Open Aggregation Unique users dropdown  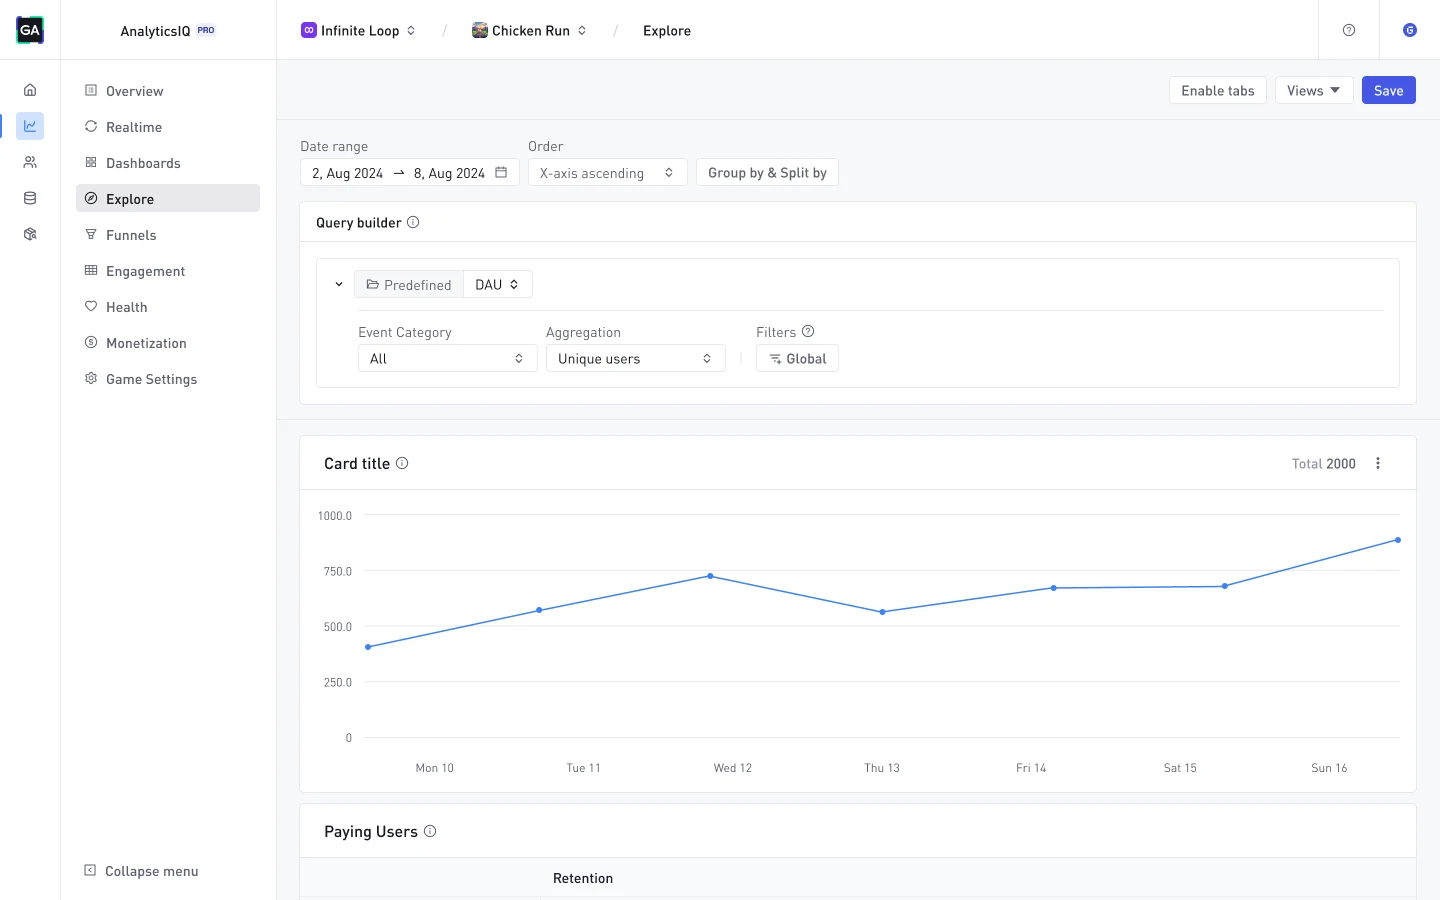tap(635, 358)
